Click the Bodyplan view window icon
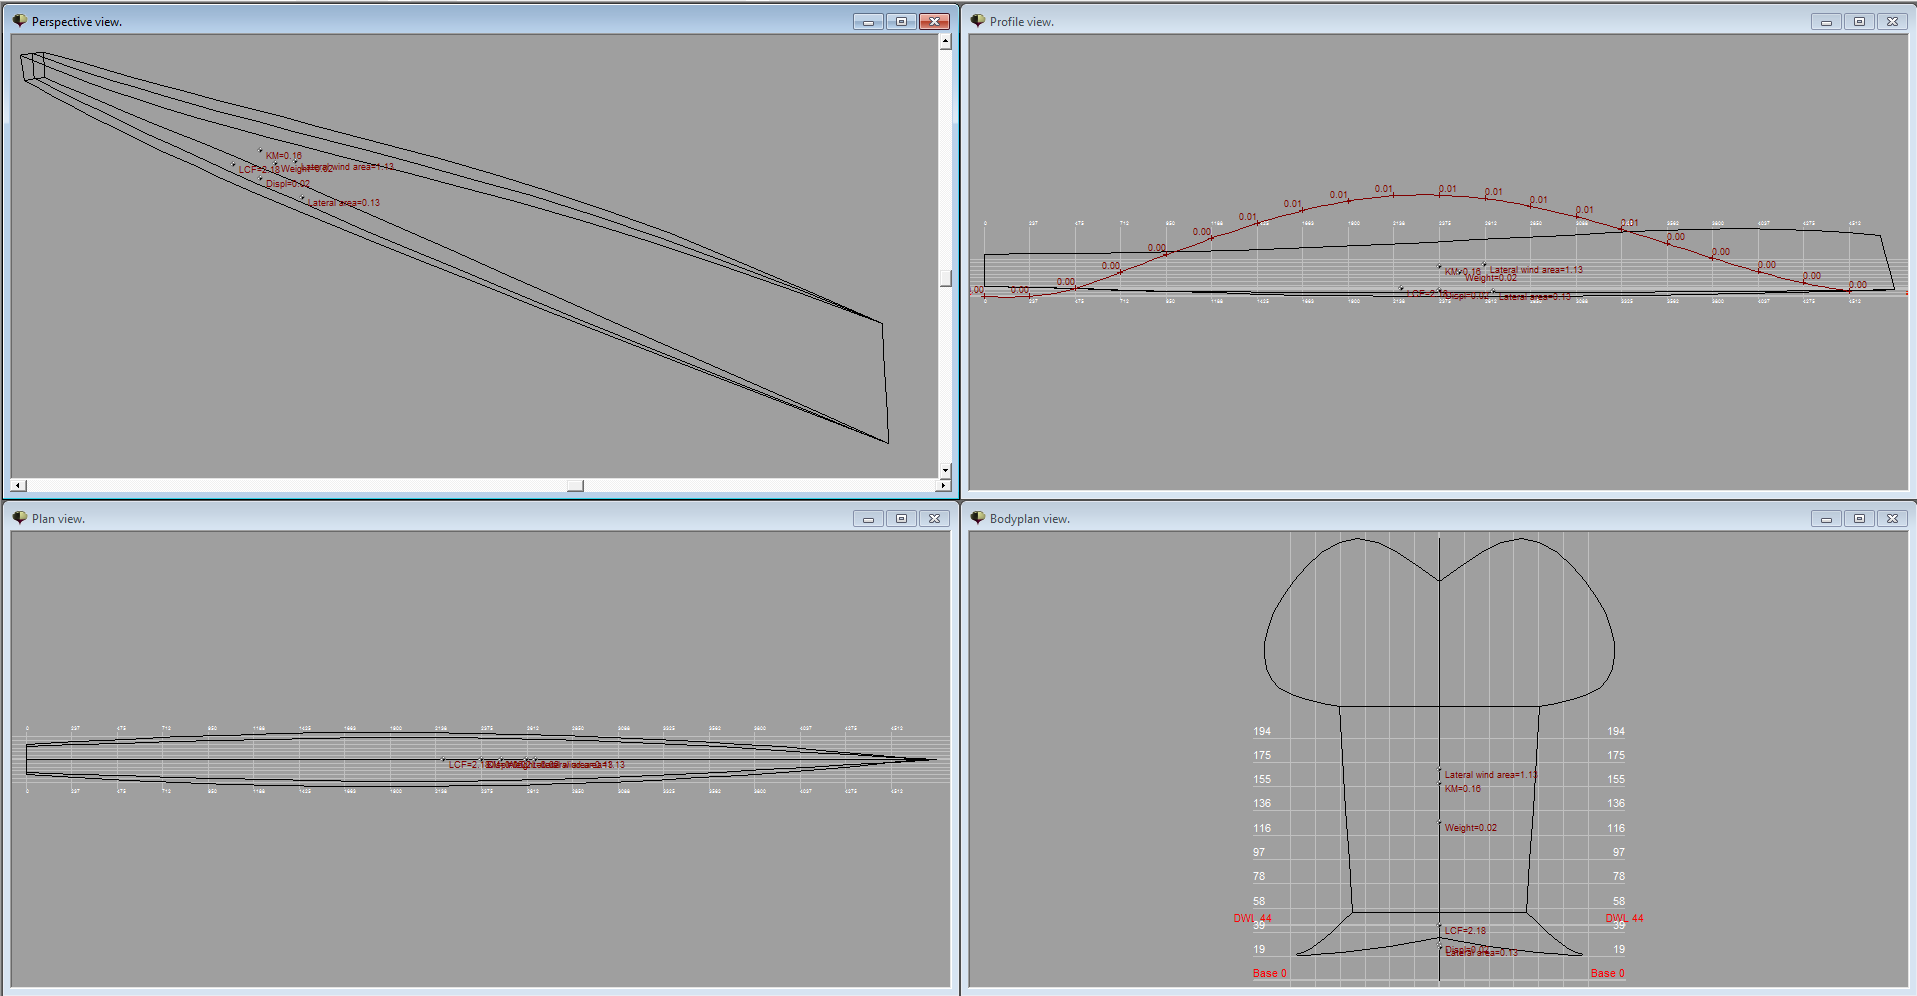Image resolution: width=1917 pixels, height=996 pixels. 977,518
